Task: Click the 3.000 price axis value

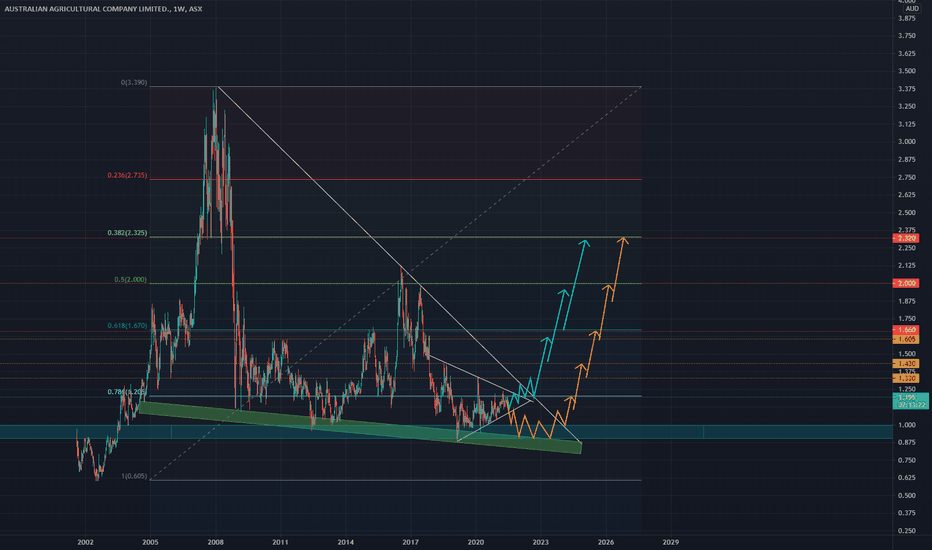Action: (x=906, y=142)
